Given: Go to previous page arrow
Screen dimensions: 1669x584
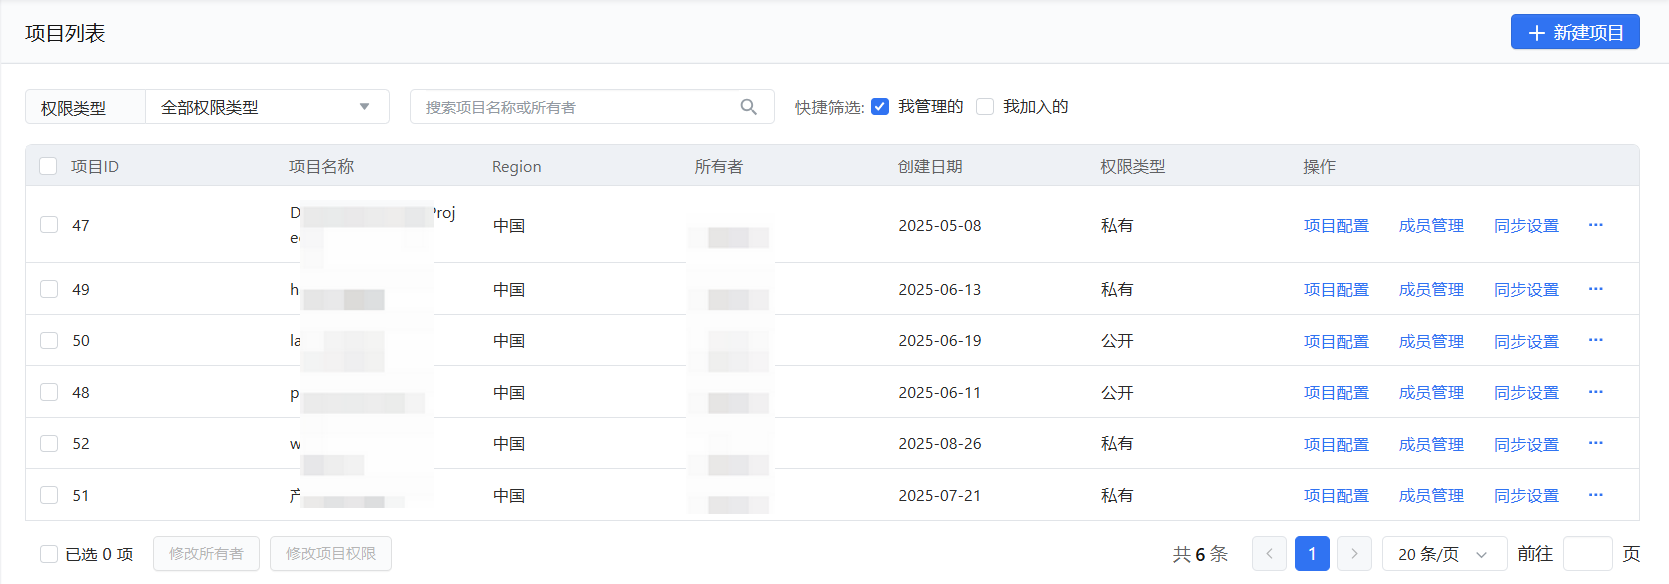Looking at the screenshot, I should 1269,553.
